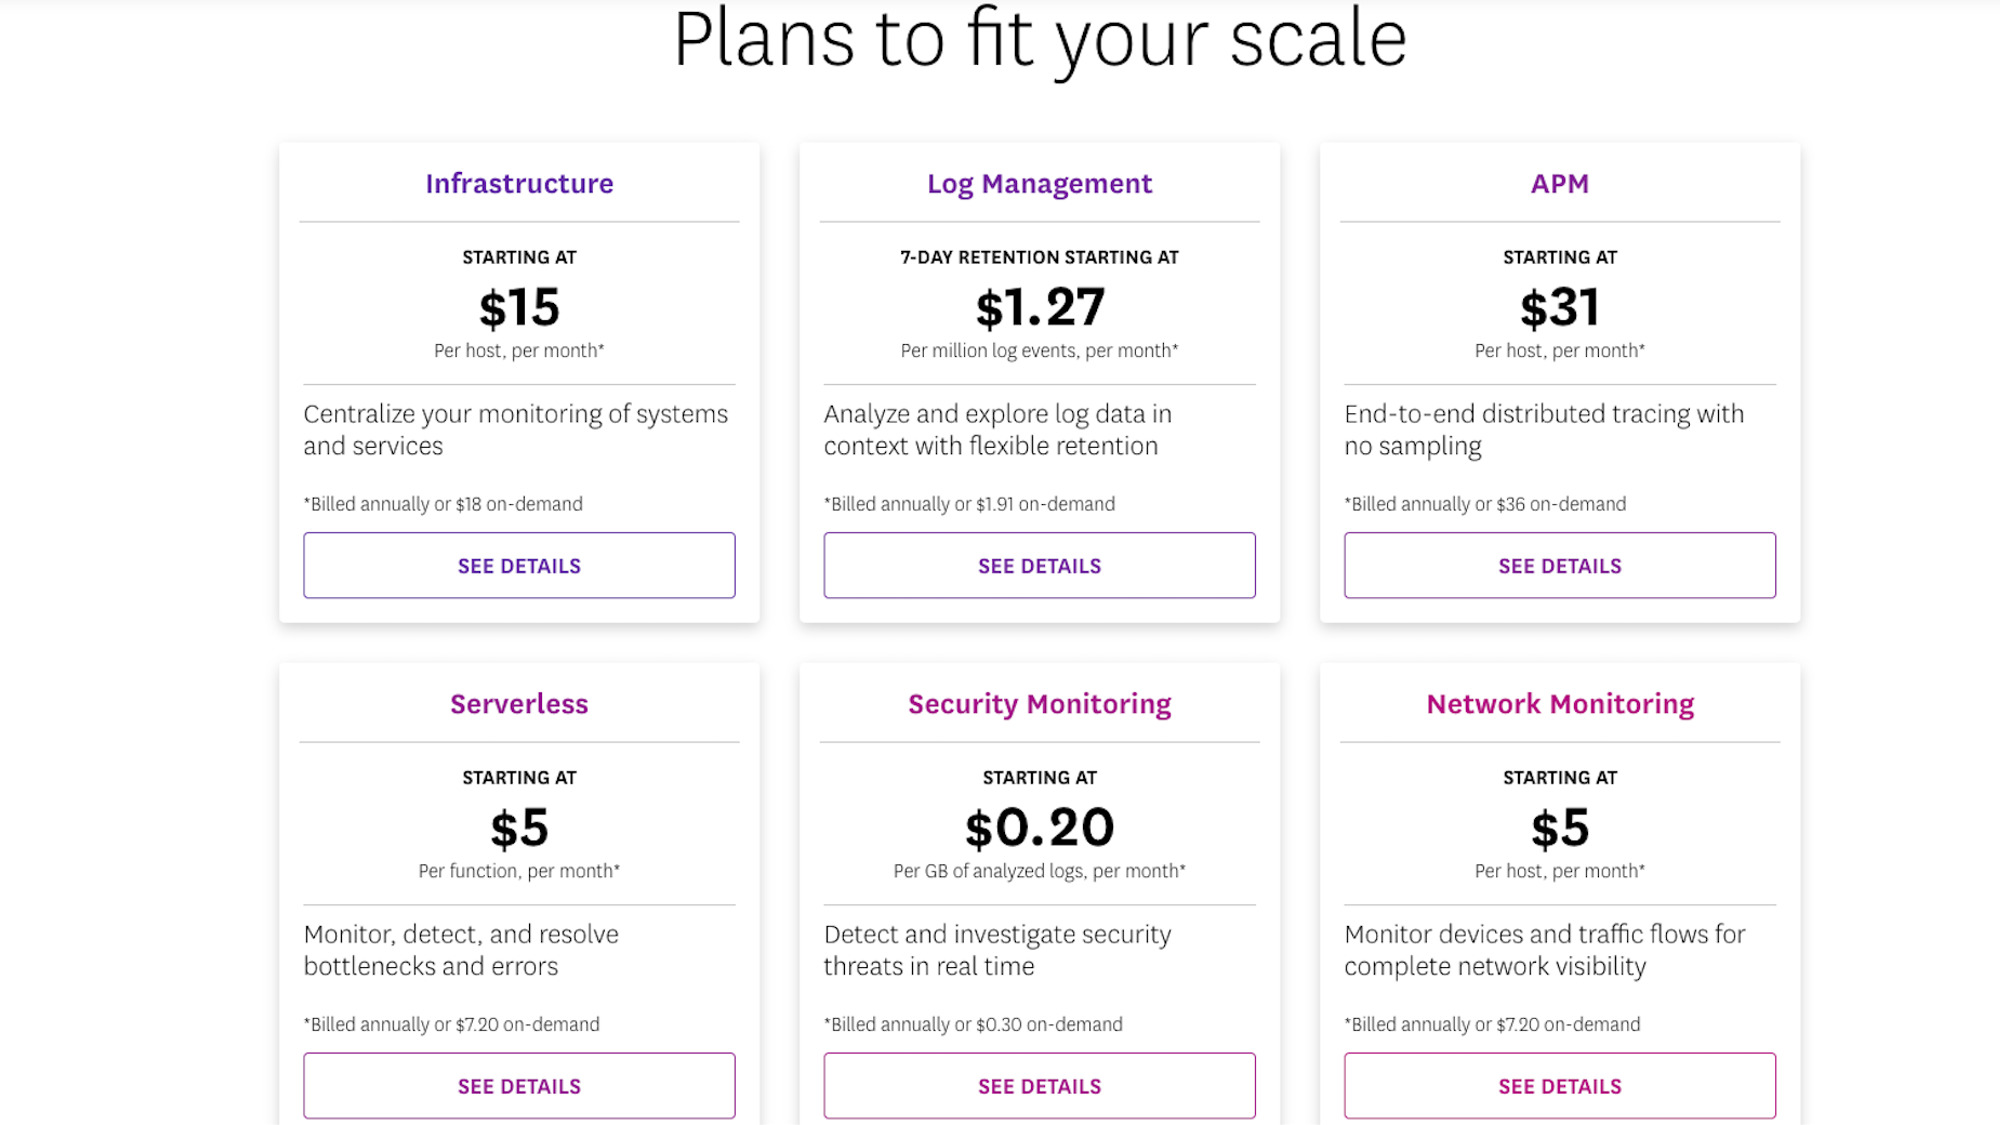Open the Network Monitoring plan title
2000x1125 pixels.
(x=1559, y=704)
